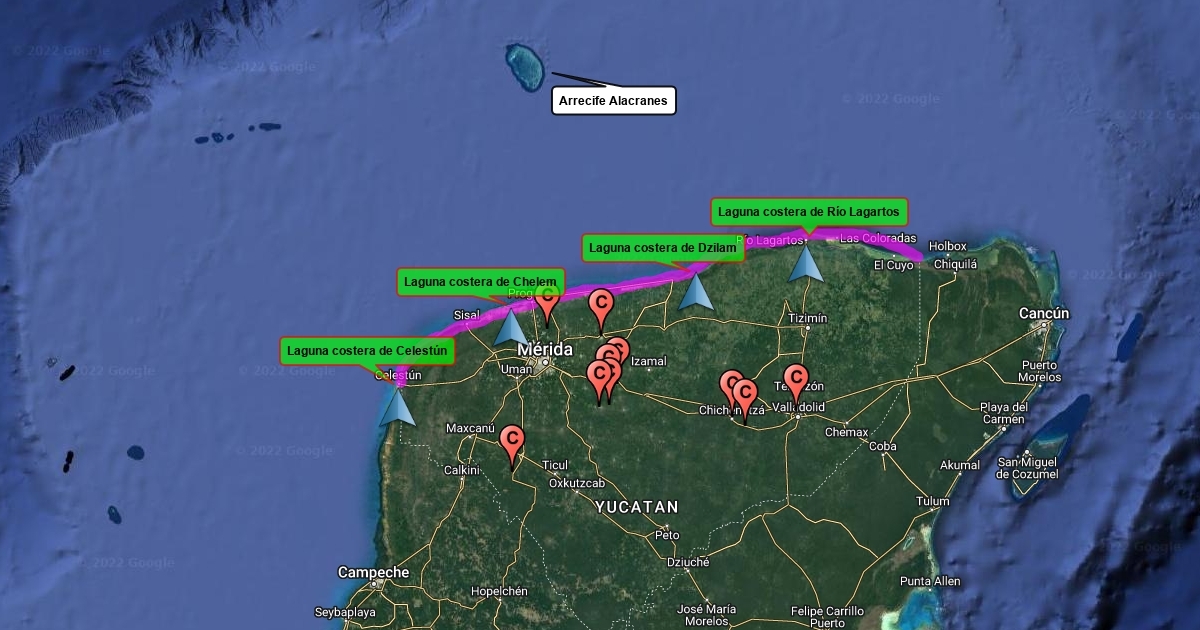Click the Dziuché town label
Screen dimensions: 1200x630
(x=688, y=563)
